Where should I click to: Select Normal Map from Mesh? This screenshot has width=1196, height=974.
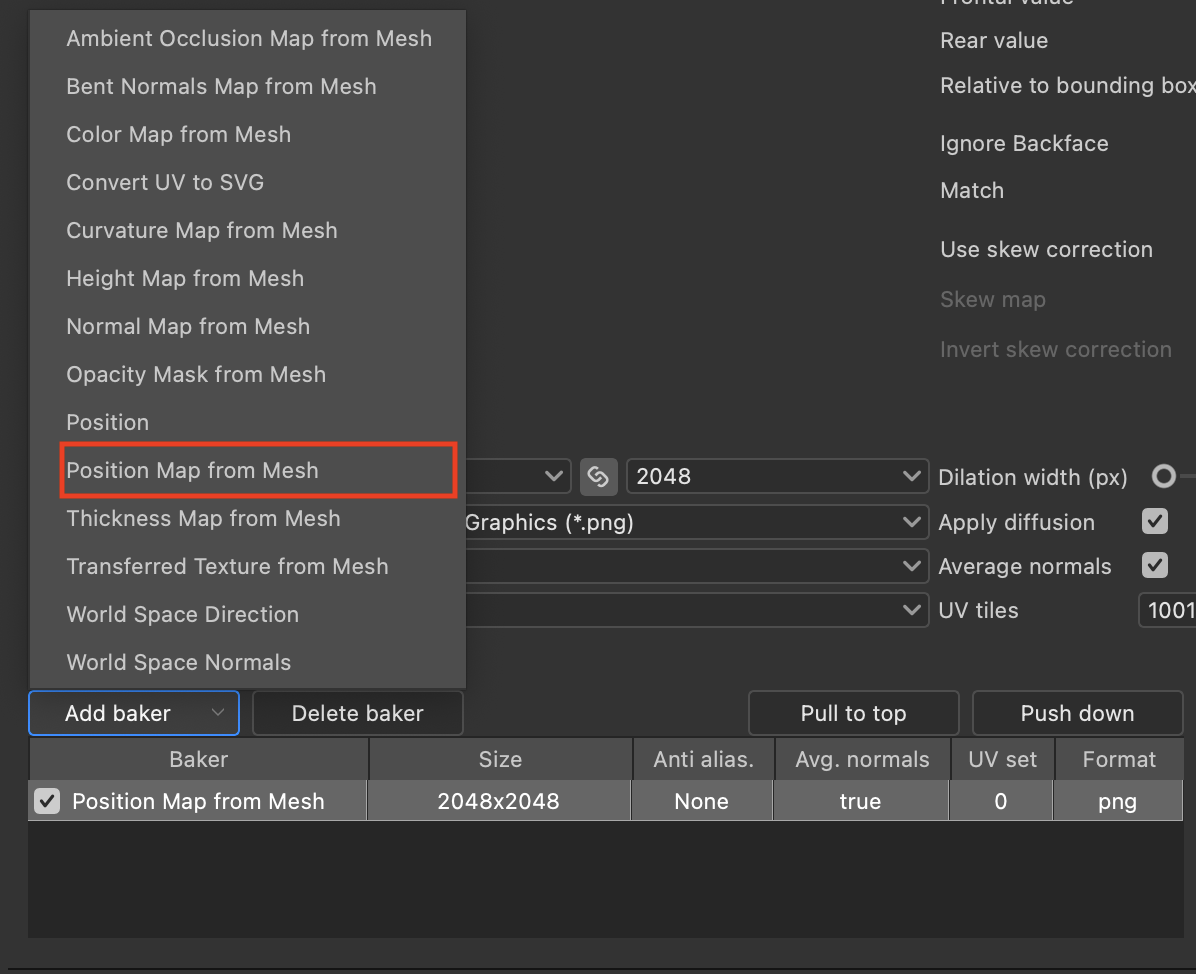pyautogui.click(x=188, y=326)
